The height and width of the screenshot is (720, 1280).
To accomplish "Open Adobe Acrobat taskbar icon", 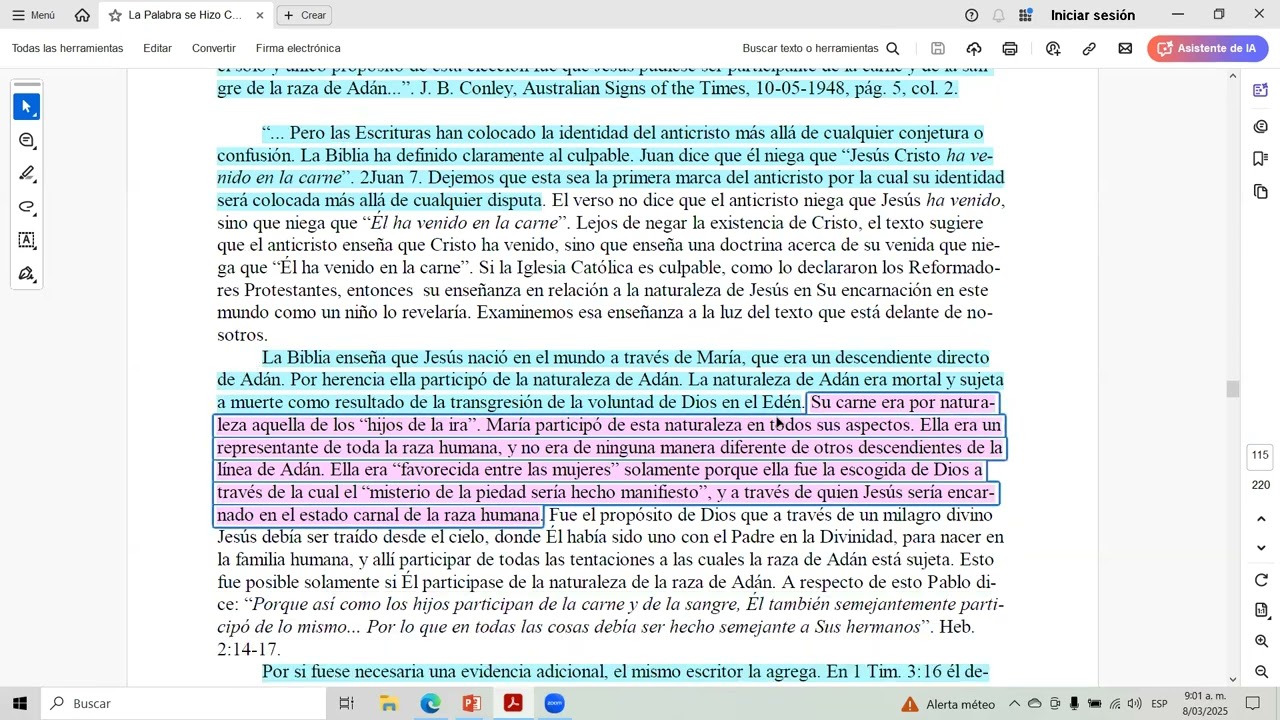I will click(513, 704).
